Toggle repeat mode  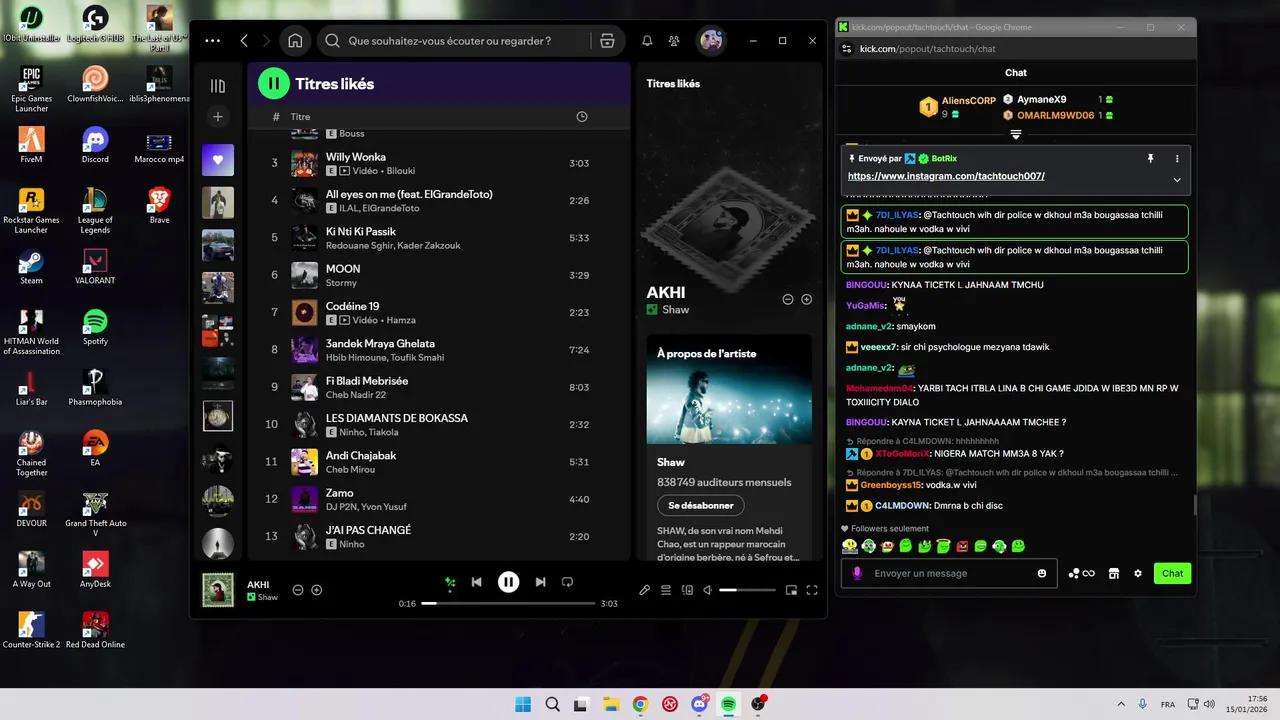click(567, 582)
